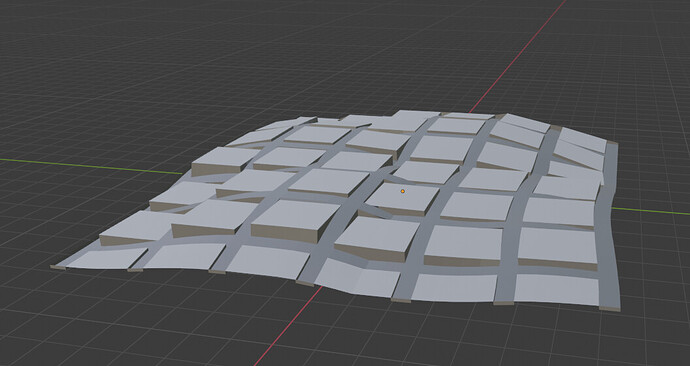Select the second tile in the front row
Viewport: 690px width, 366px height.
coord(185,256)
